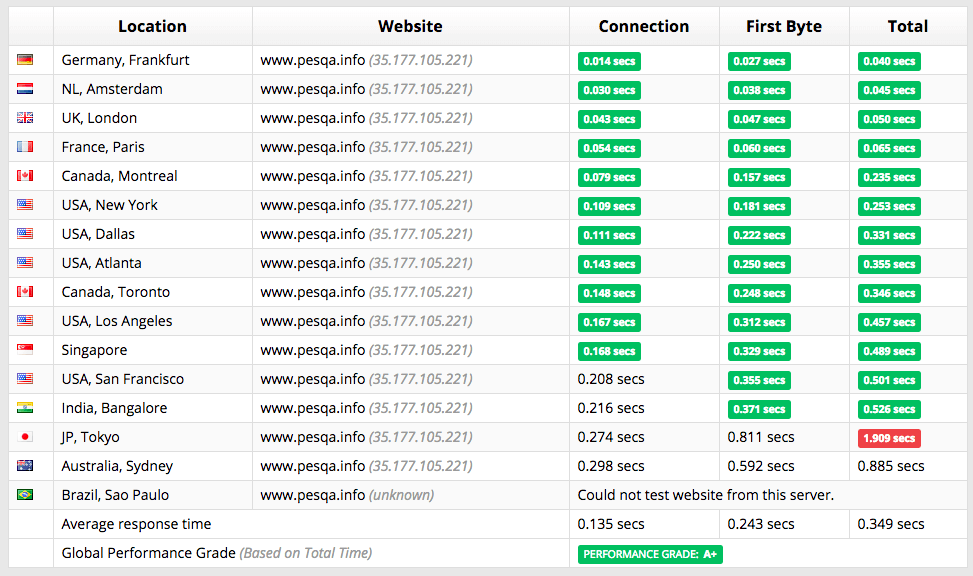This screenshot has width=973, height=576.
Task: Click the 0.014 secs connection badge
Action: click(609, 61)
